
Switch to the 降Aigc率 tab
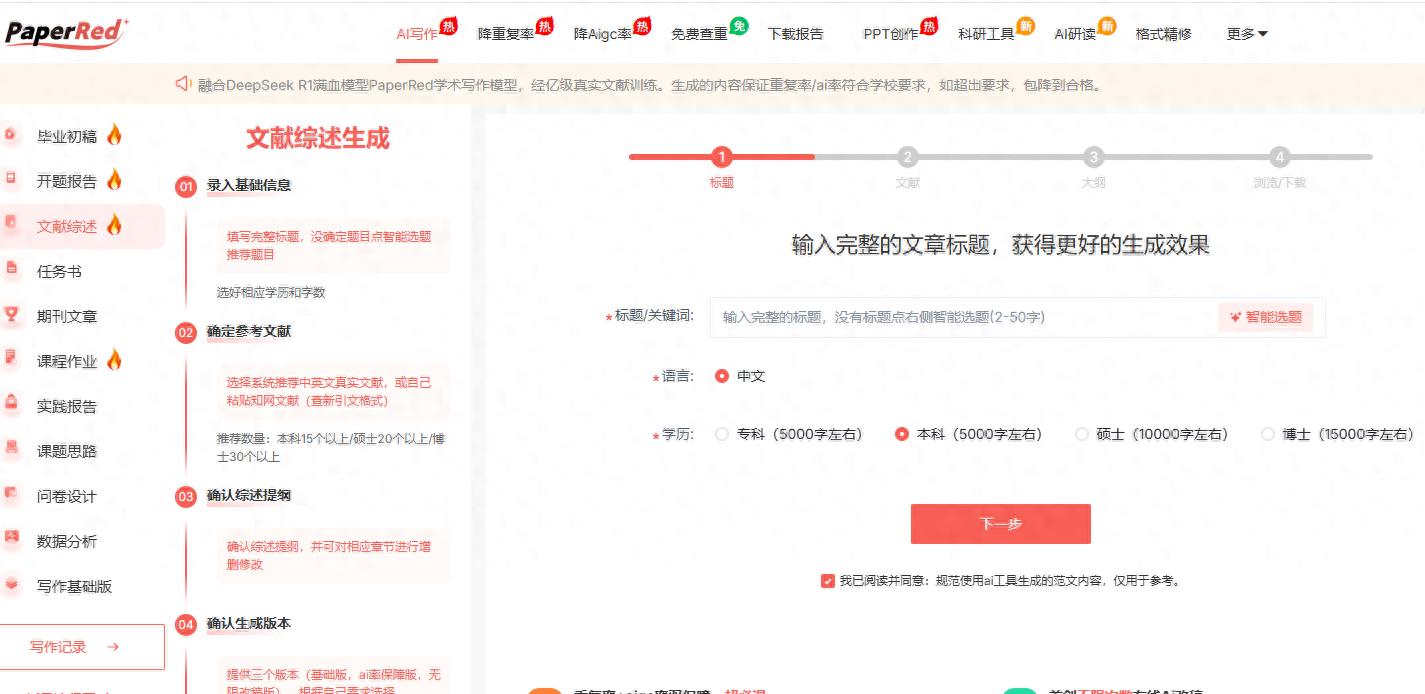(x=605, y=33)
